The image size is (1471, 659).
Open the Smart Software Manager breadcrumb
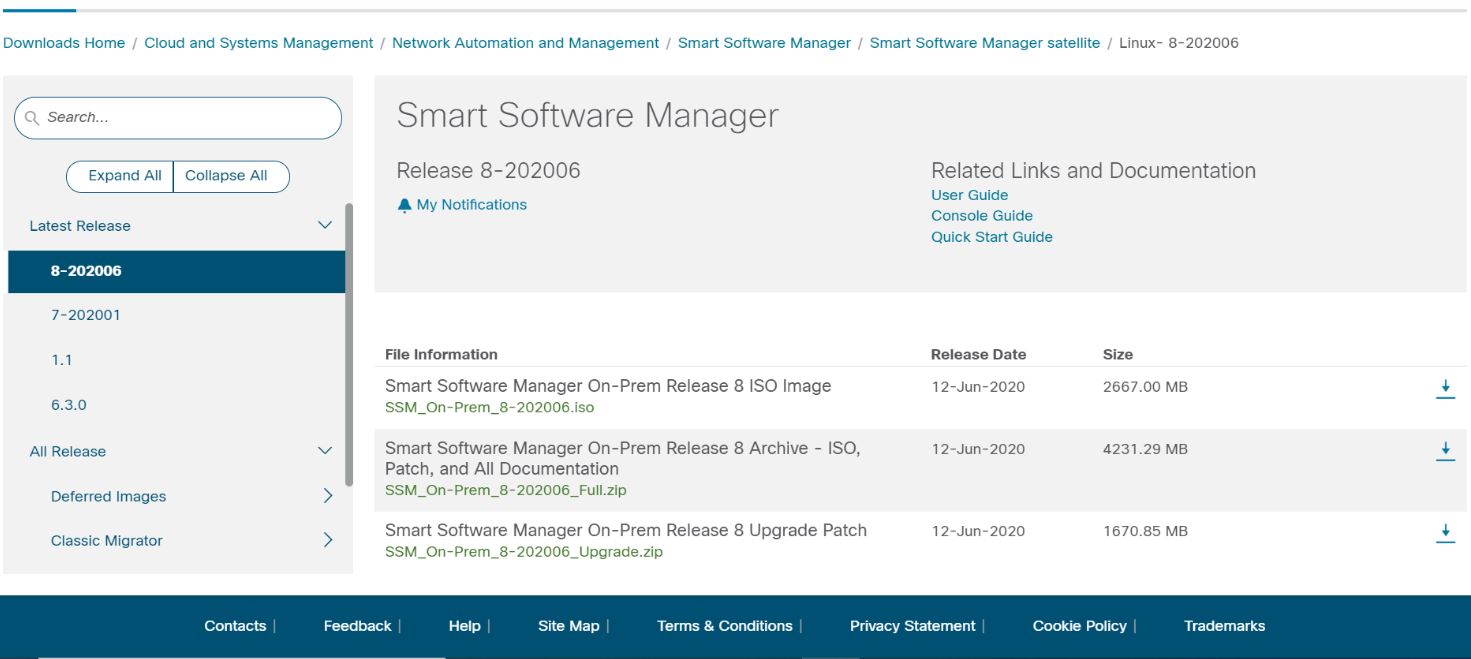pyautogui.click(x=764, y=43)
